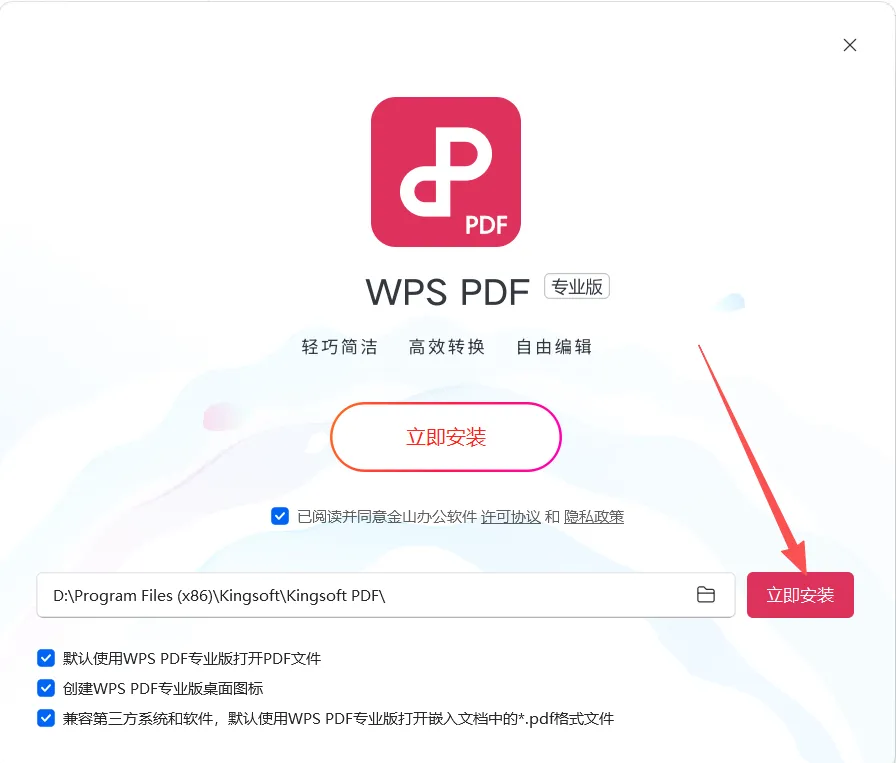
Task: Click the folder browse icon in path field
Action: 706,594
